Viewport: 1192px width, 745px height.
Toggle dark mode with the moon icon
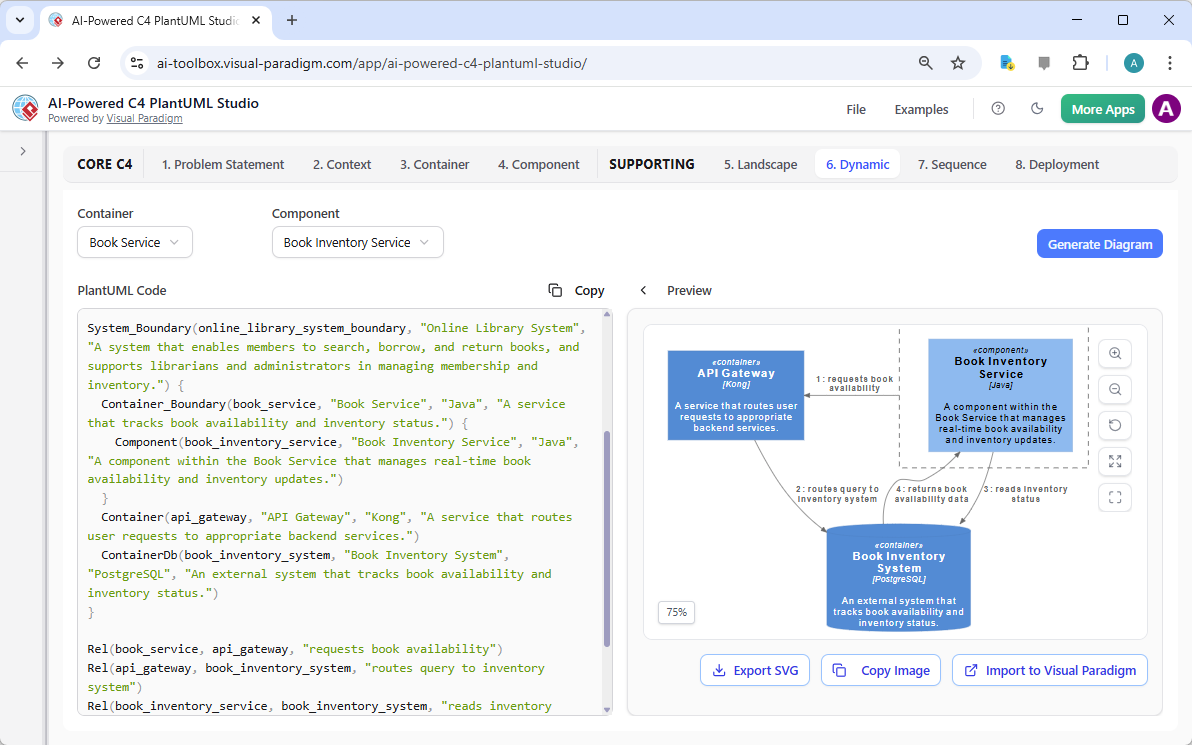pos(1037,109)
